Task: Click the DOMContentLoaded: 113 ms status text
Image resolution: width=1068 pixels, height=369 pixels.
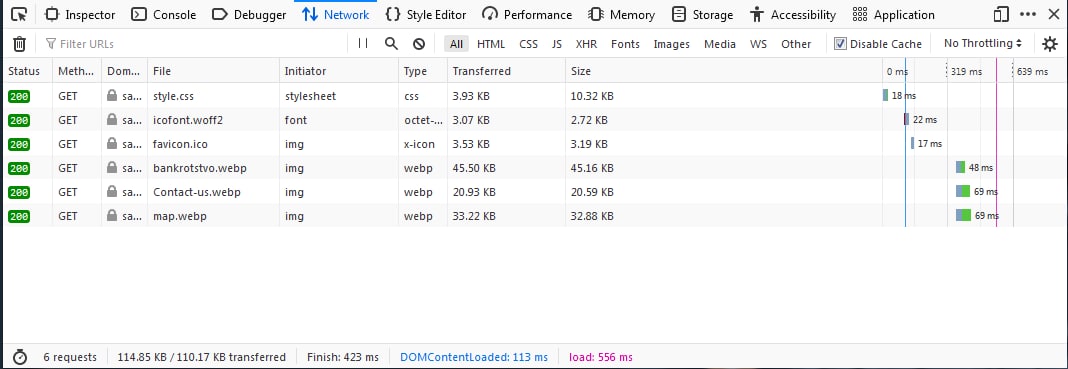Action: tap(474, 357)
